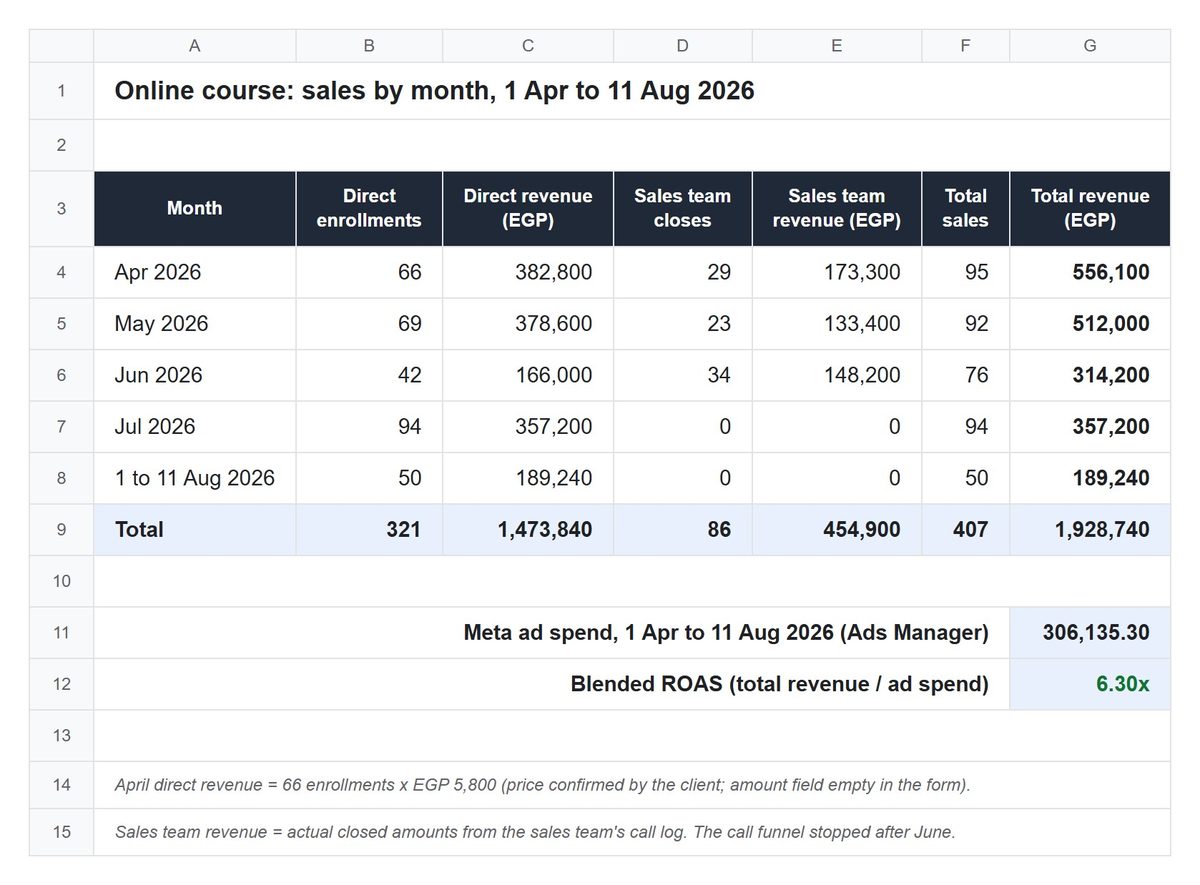Viewport: 1200px width, 885px height.
Task: Click the "Total revenue (EGP)" header cell
Action: (x=1090, y=208)
